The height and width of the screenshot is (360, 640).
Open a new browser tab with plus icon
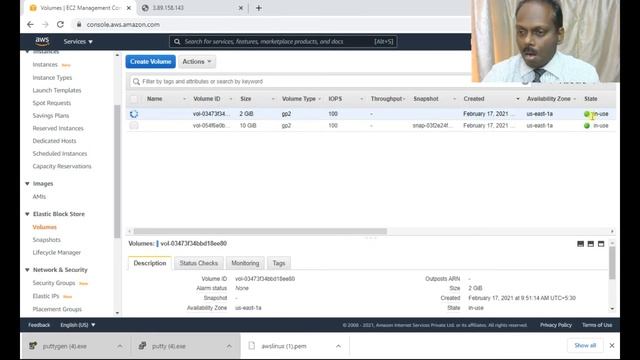click(258, 8)
